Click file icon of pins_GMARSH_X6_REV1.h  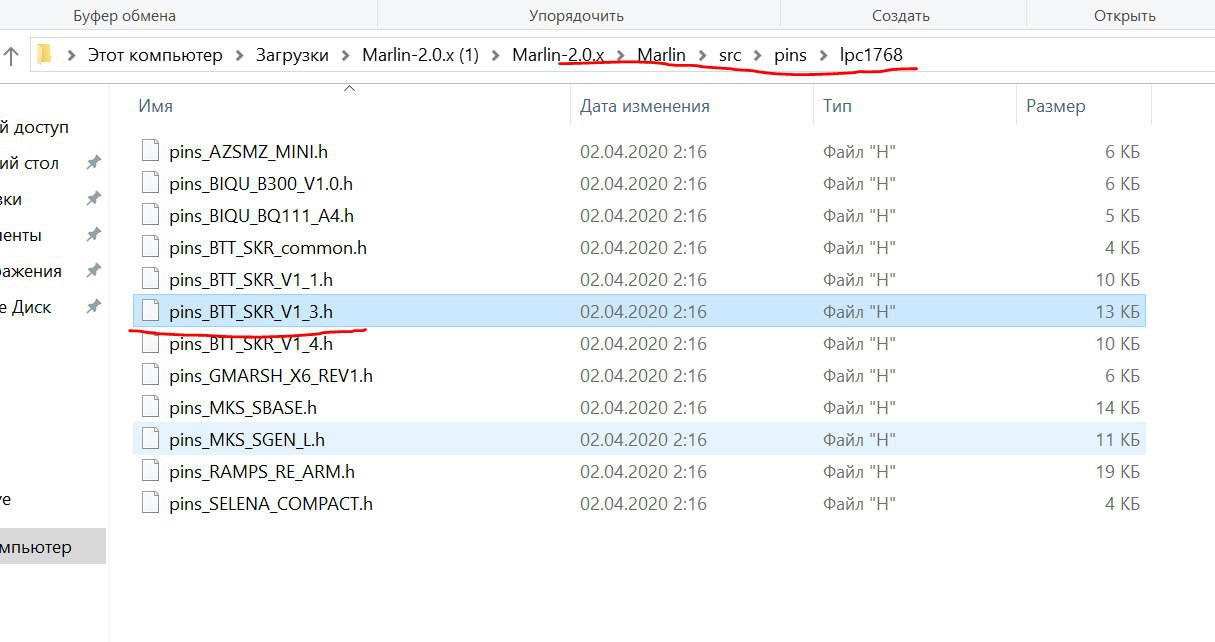coord(150,376)
